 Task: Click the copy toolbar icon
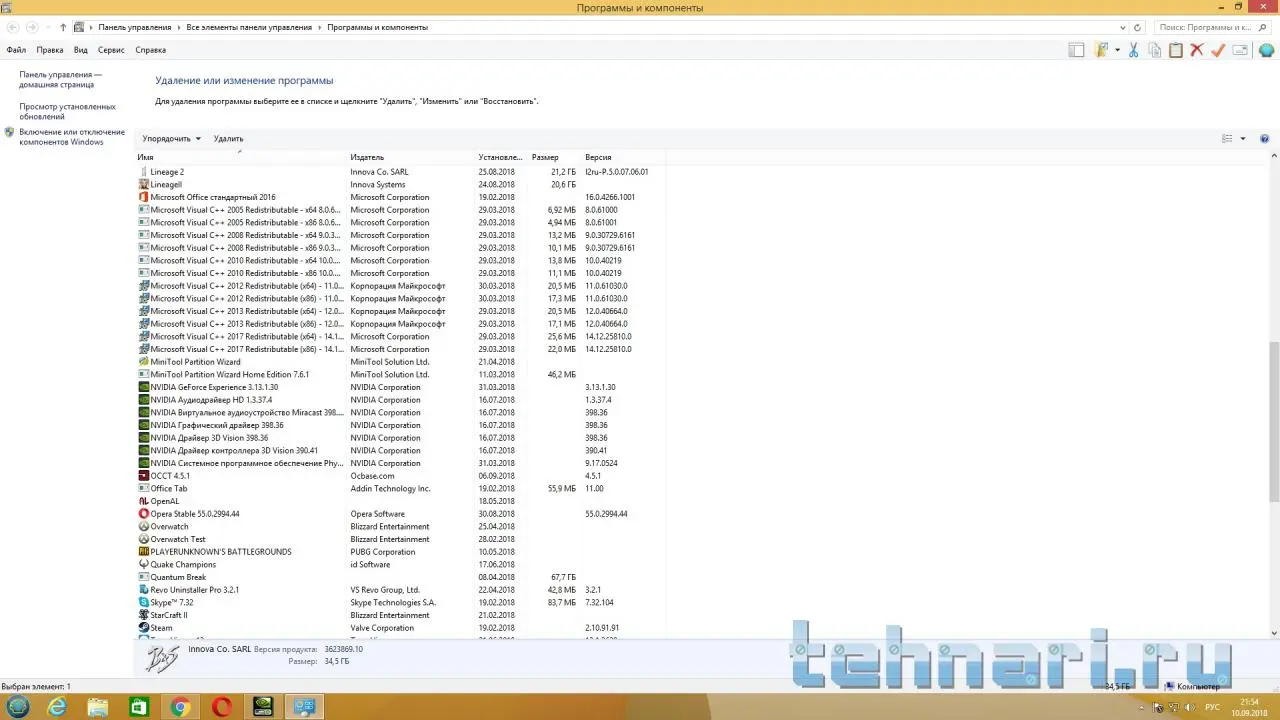click(1155, 50)
